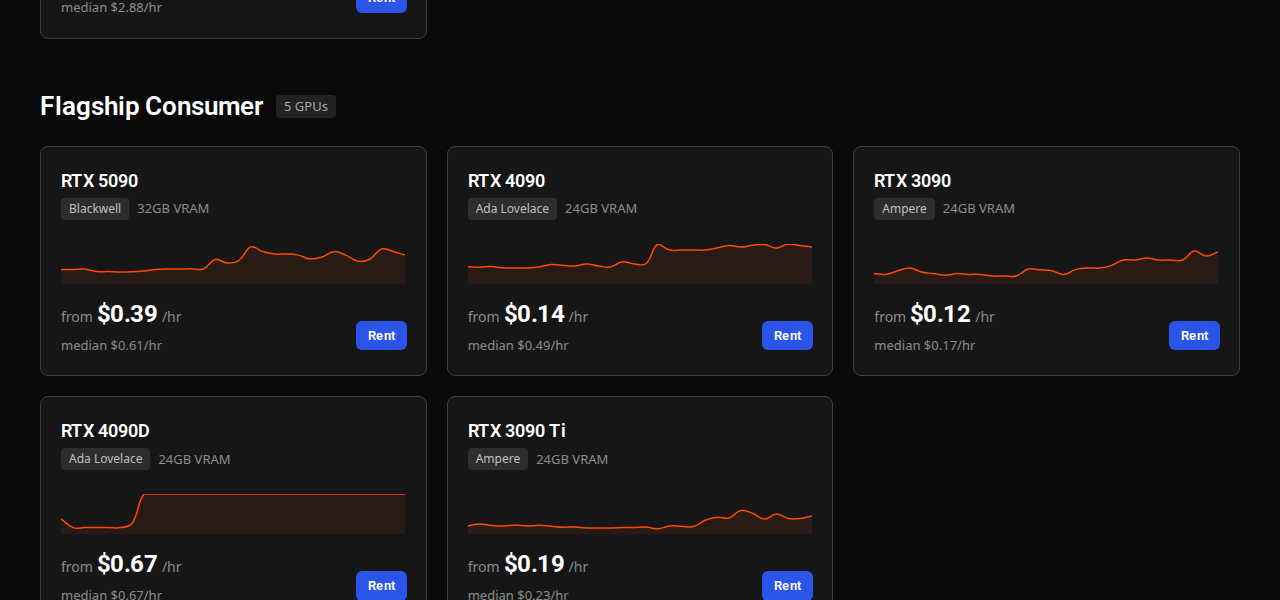This screenshot has width=1280, height=600.
Task: Open the RTX 4090 card title
Action: coord(506,181)
